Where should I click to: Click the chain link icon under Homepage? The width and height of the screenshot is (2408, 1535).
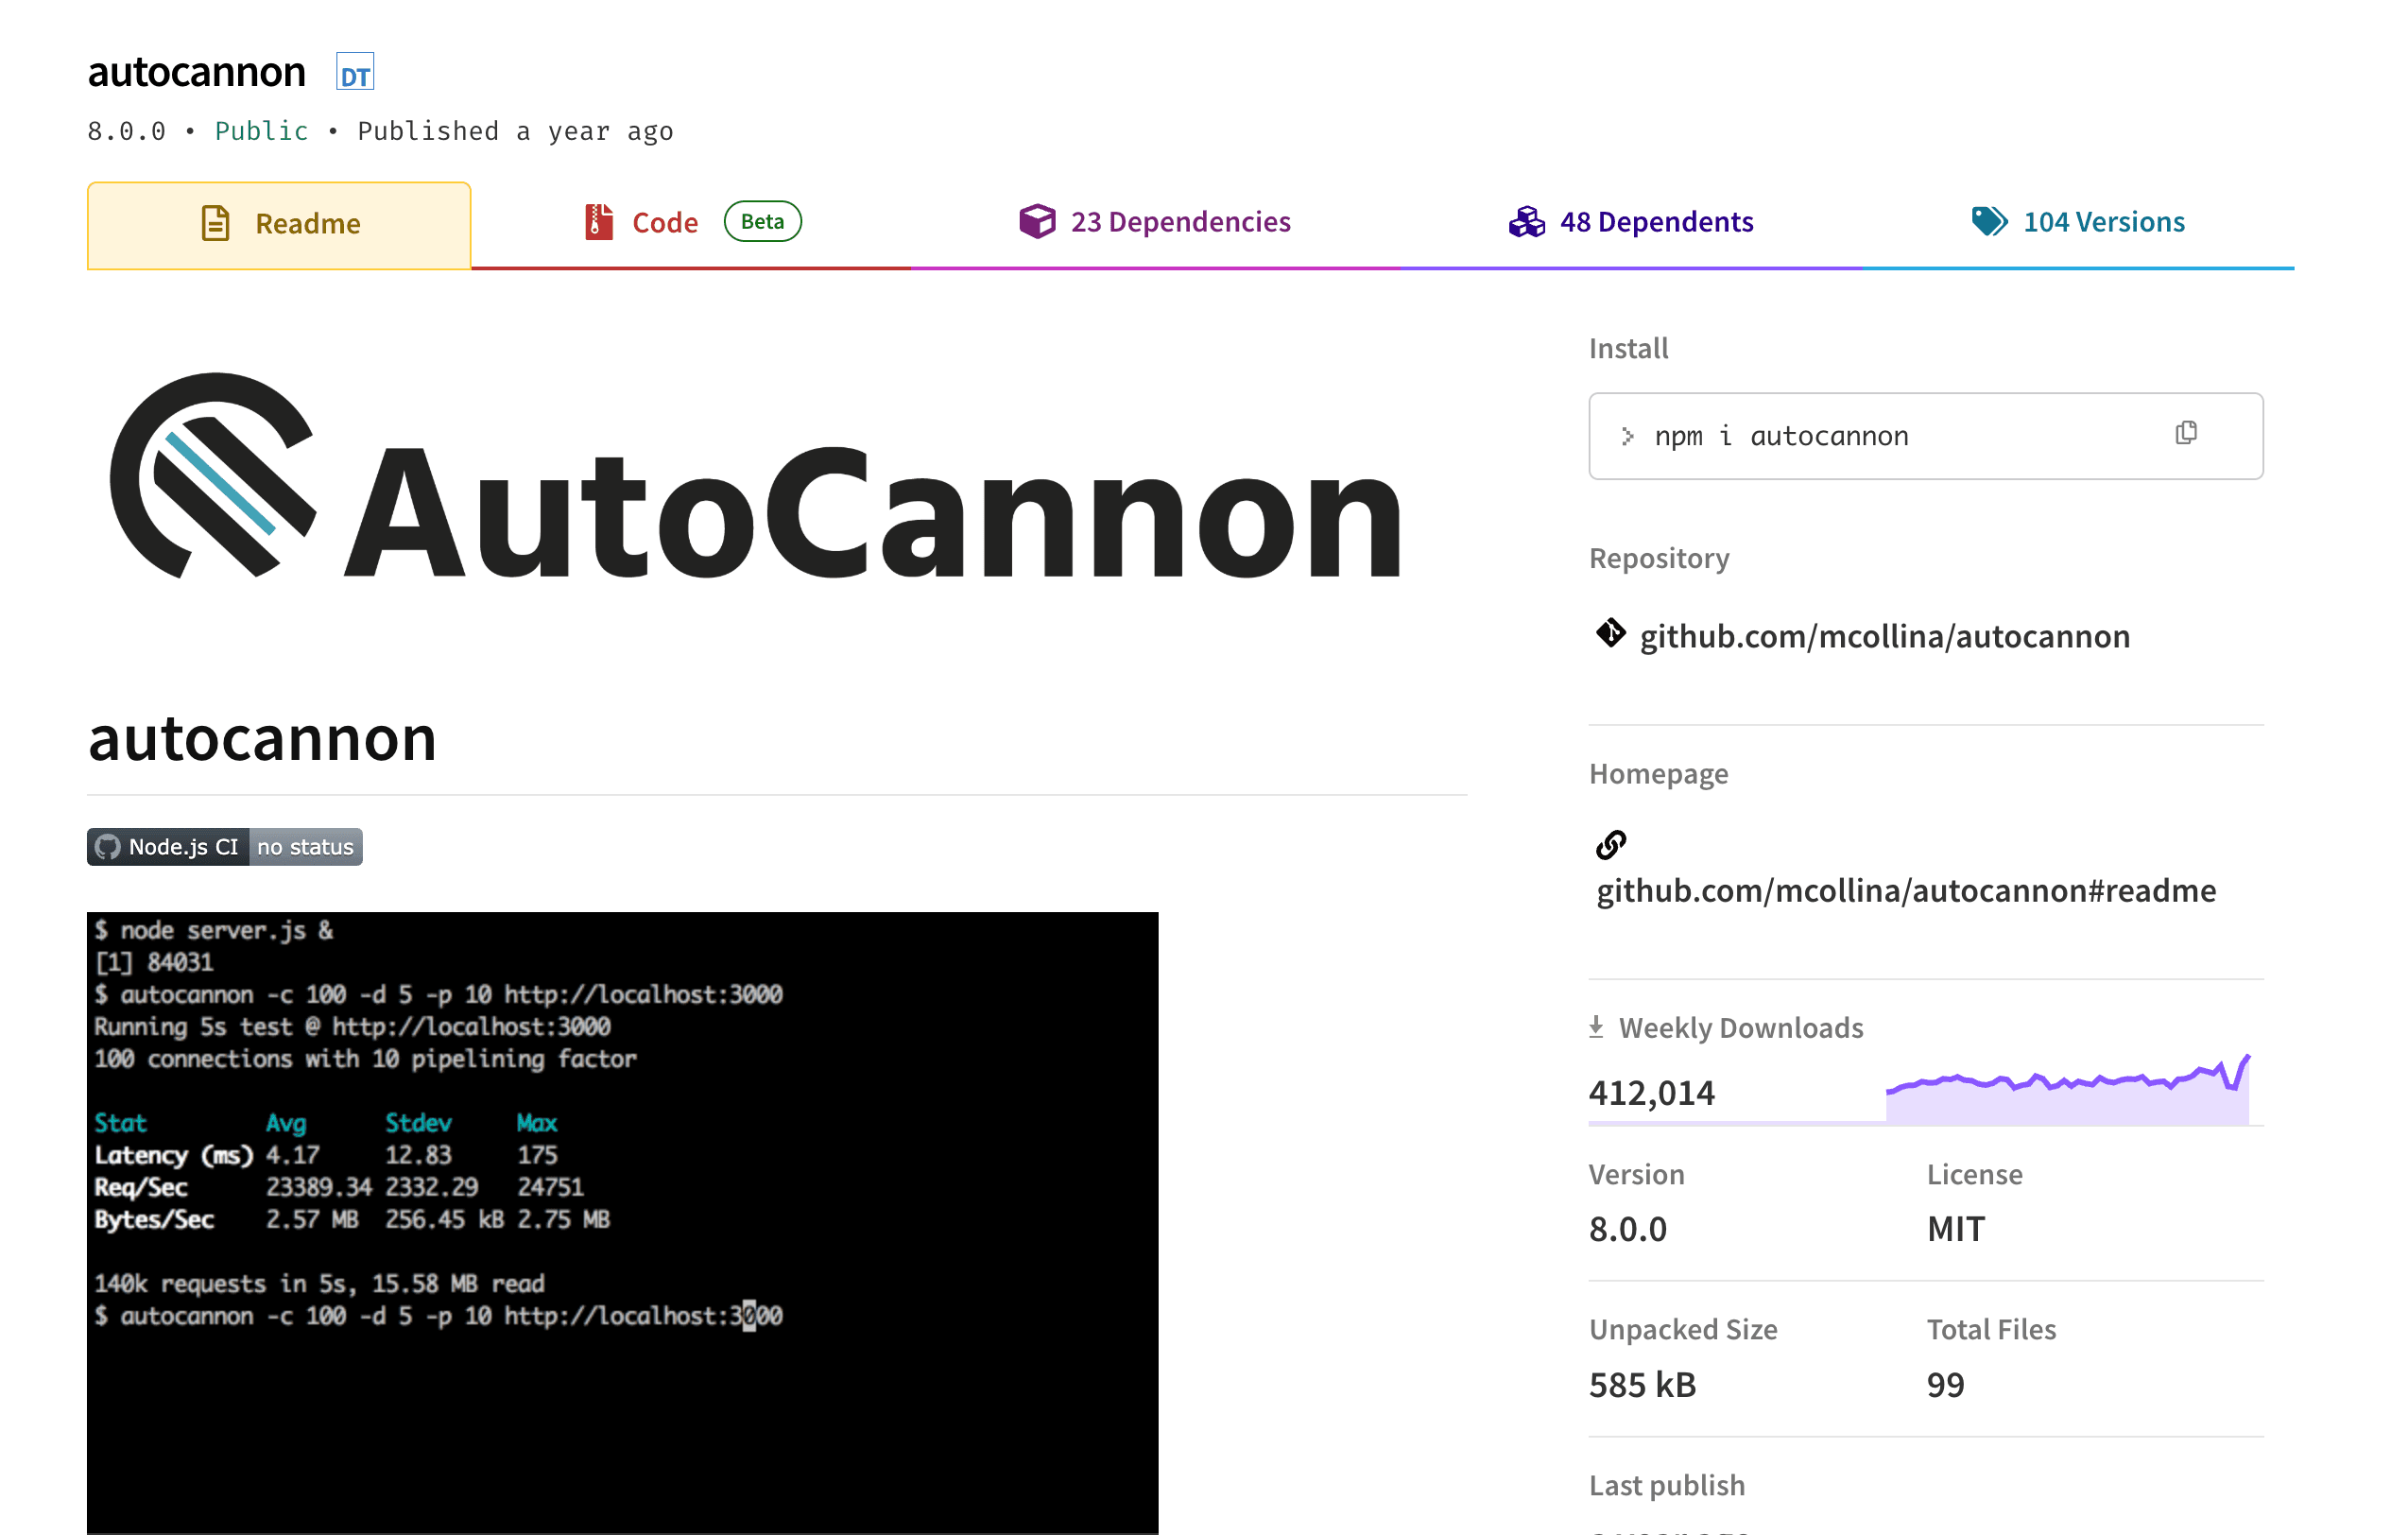1610,846
